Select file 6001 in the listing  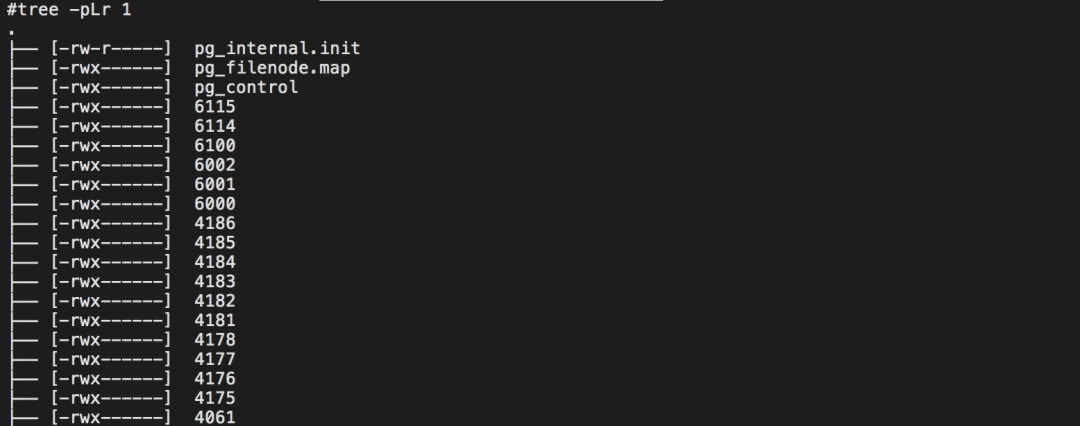(x=215, y=184)
